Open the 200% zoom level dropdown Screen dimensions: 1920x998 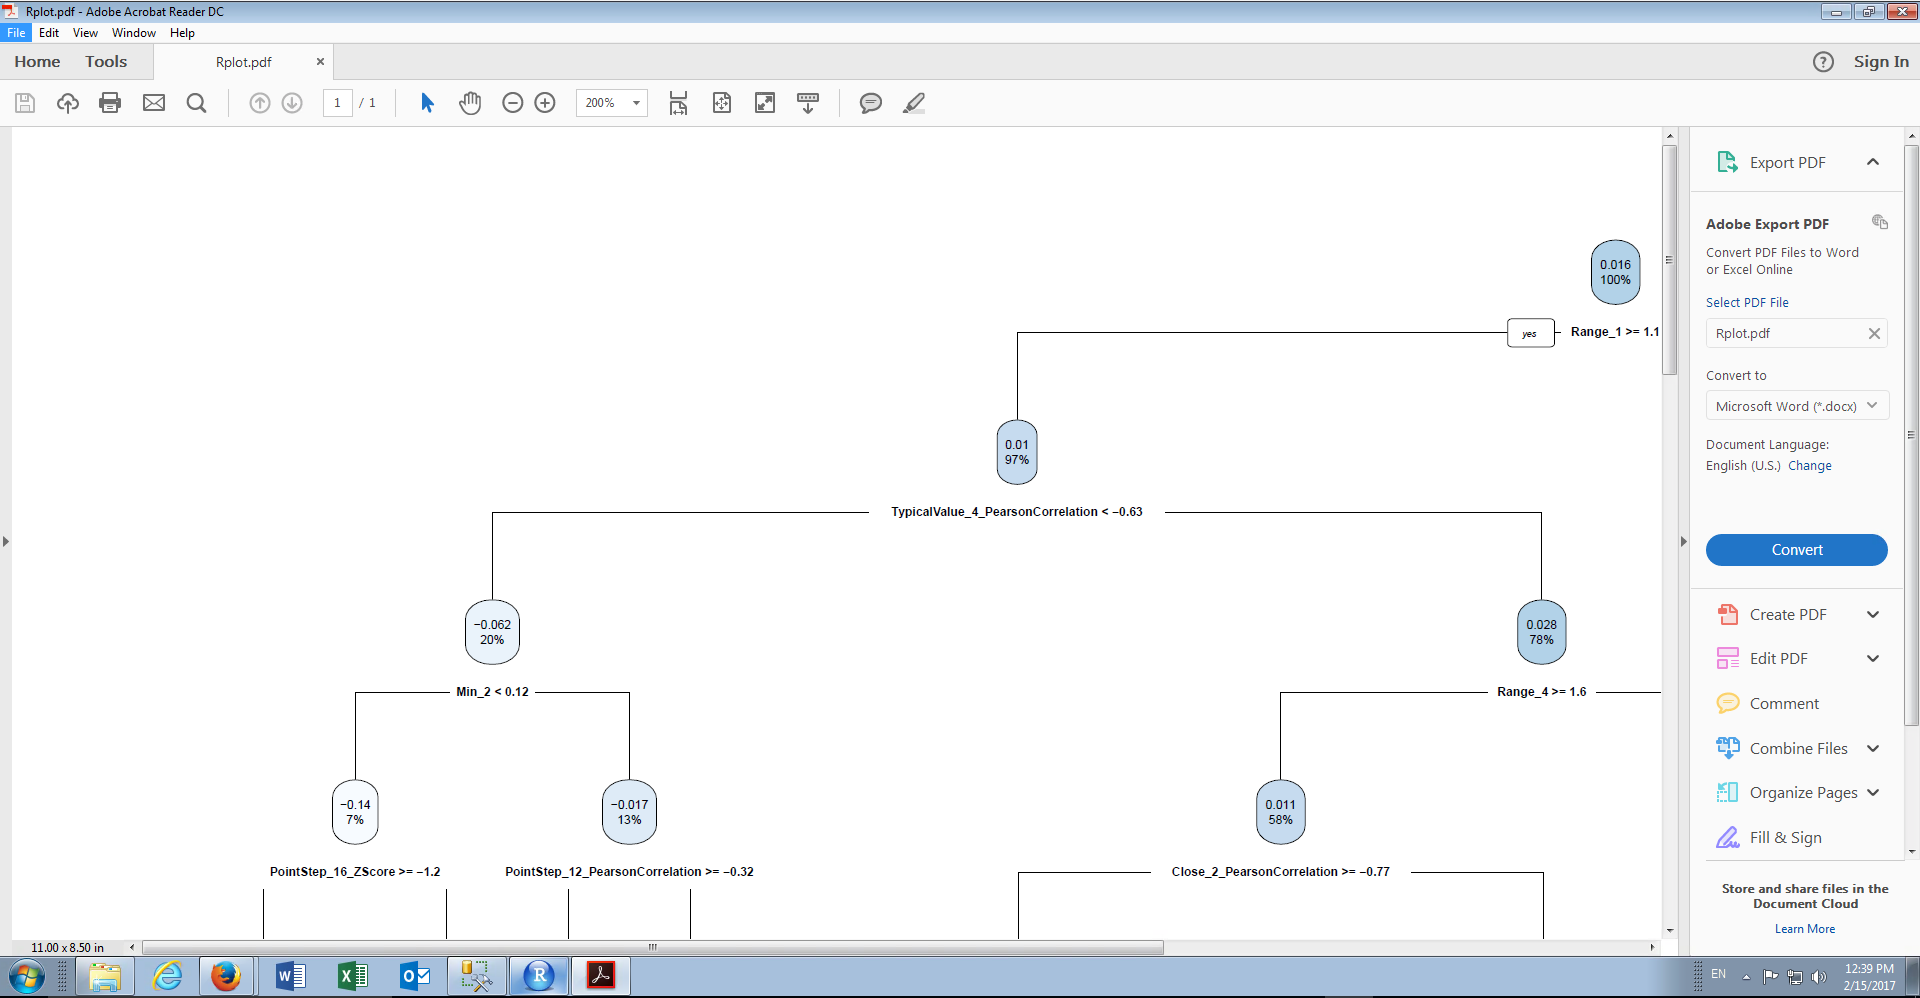pos(612,103)
